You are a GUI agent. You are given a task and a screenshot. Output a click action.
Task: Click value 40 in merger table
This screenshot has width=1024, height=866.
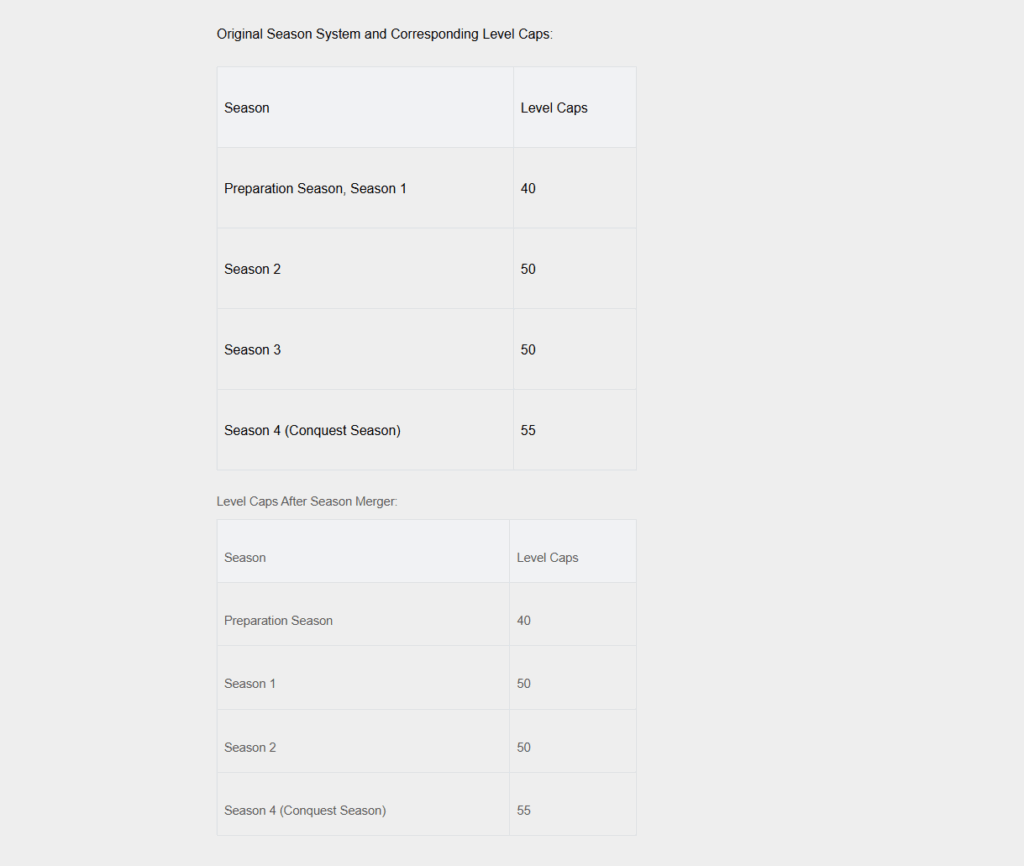(x=524, y=620)
